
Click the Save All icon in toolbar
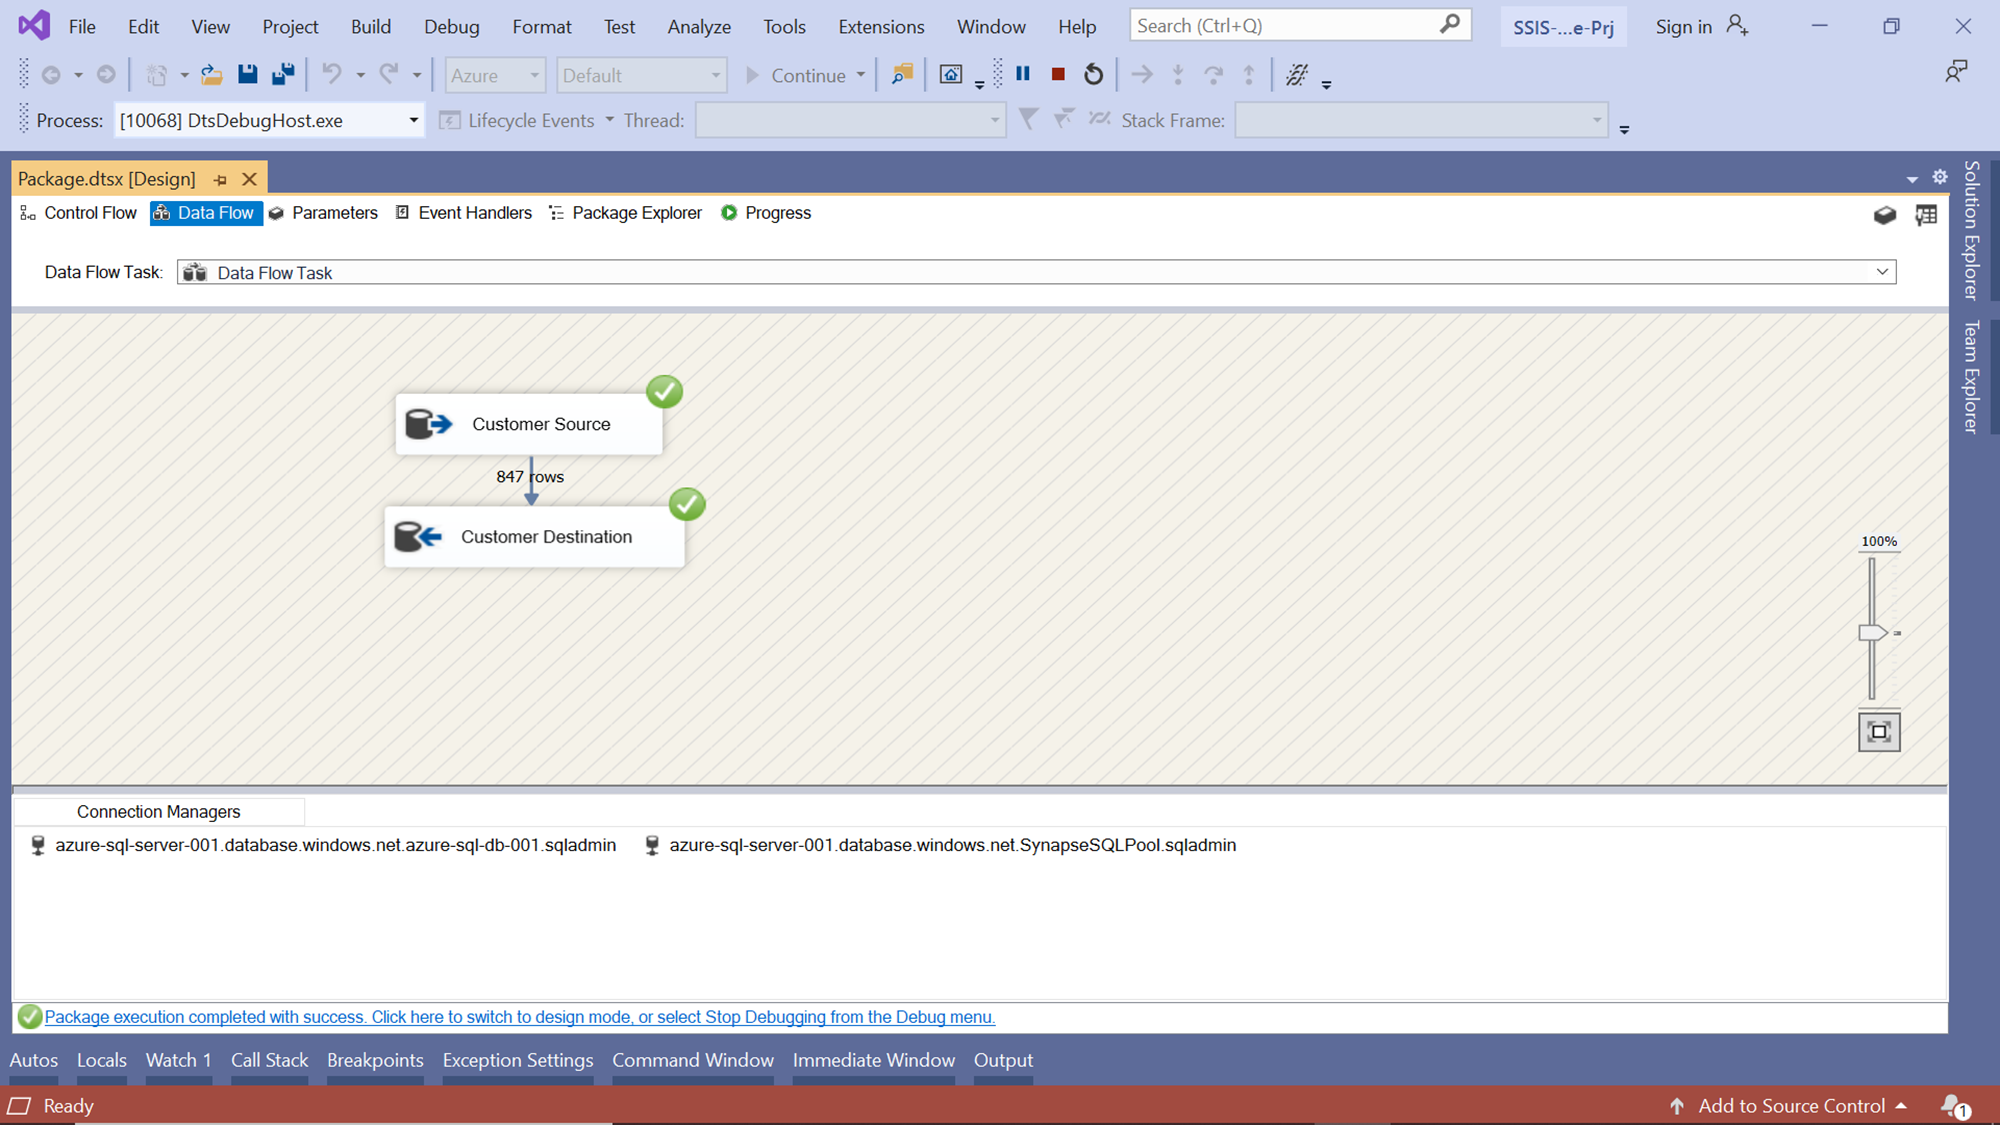(283, 74)
